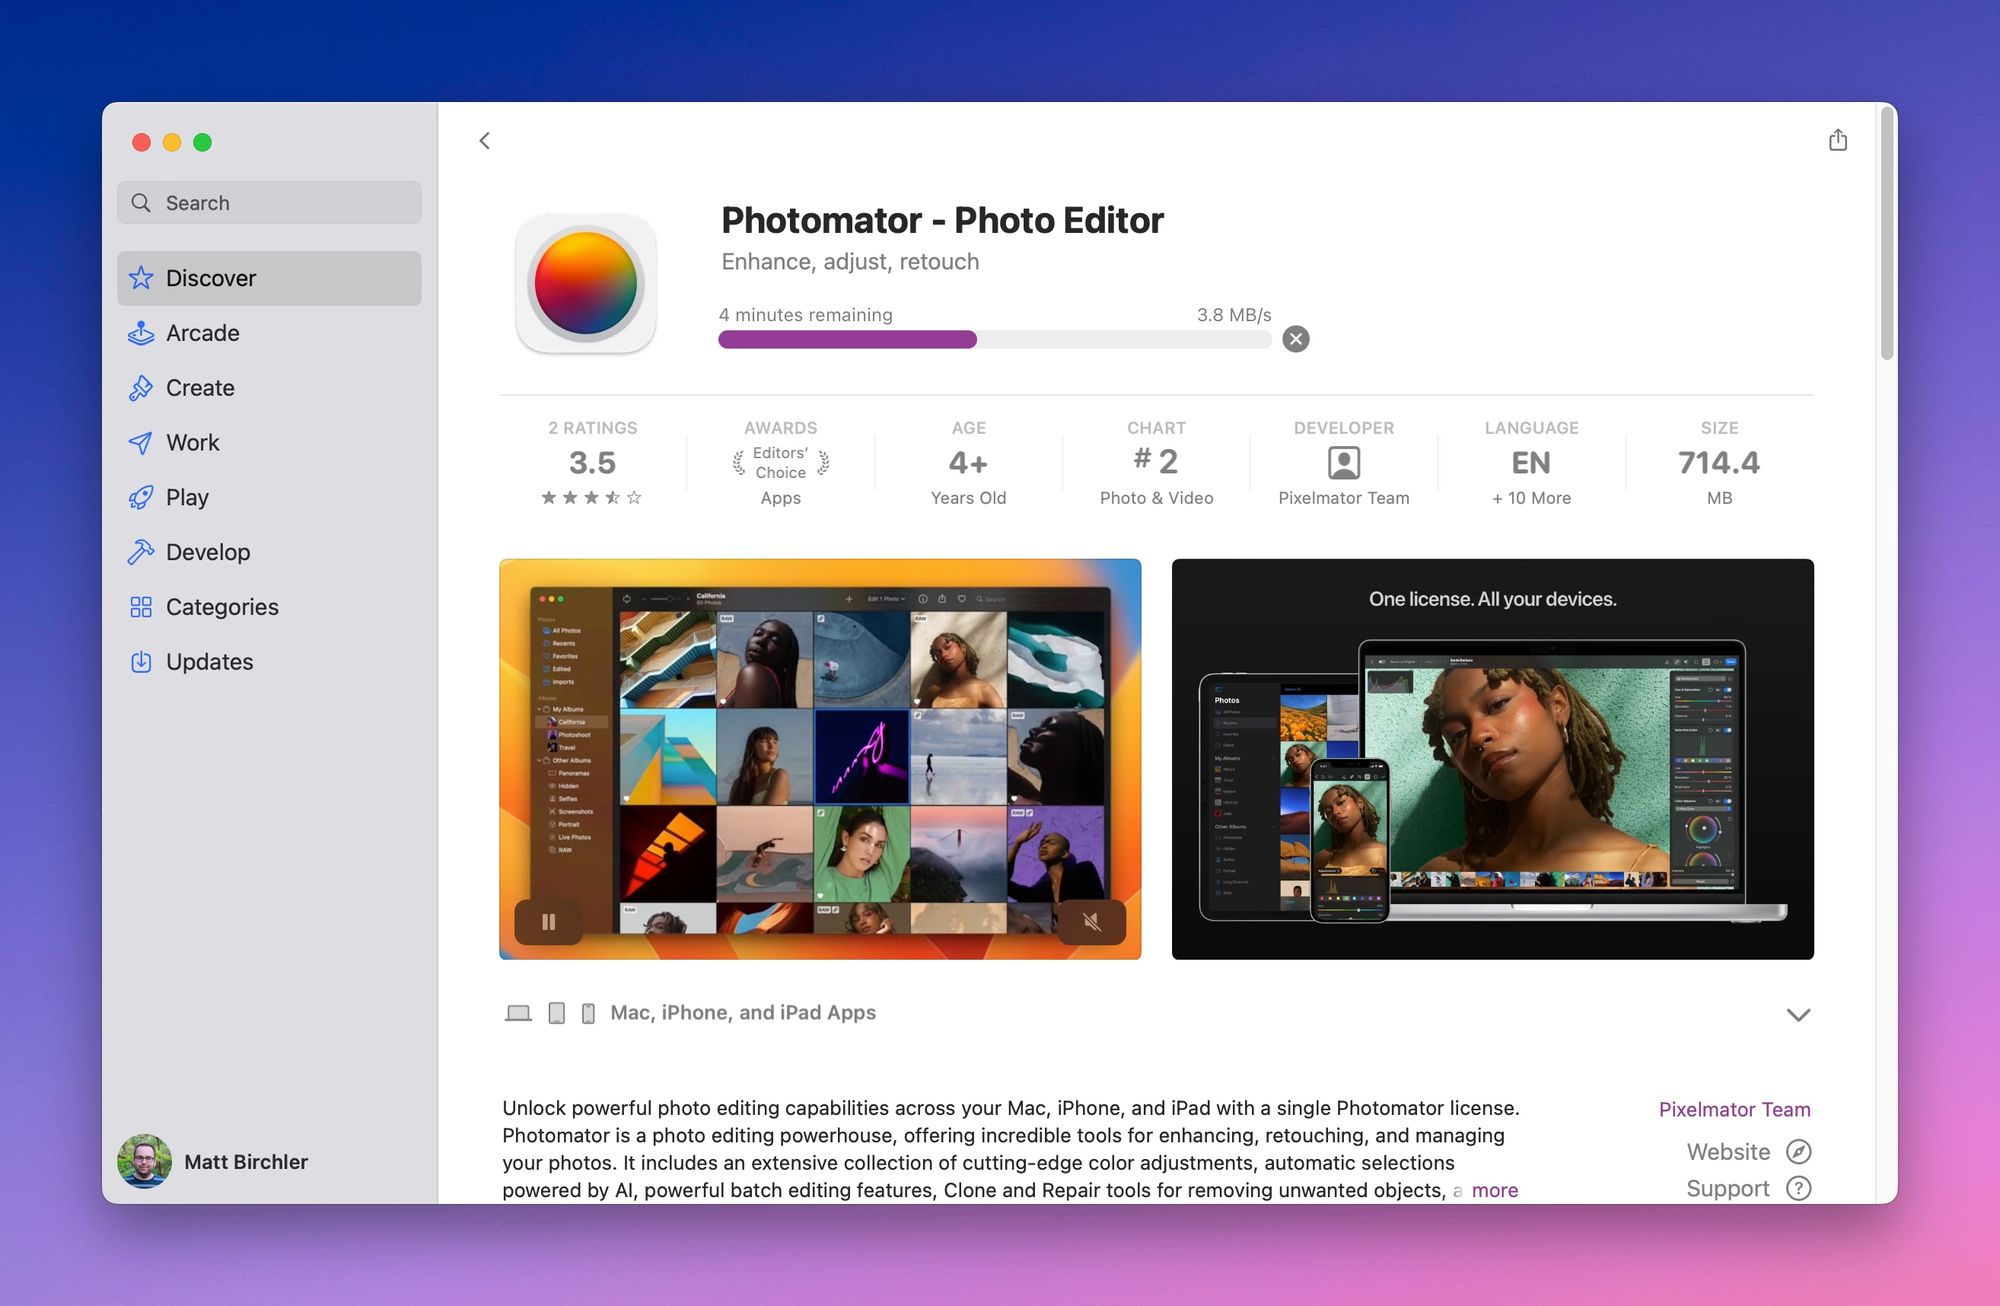Cancel the download with the X button
Viewport: 2000px width, 1306px height.
1296,339
